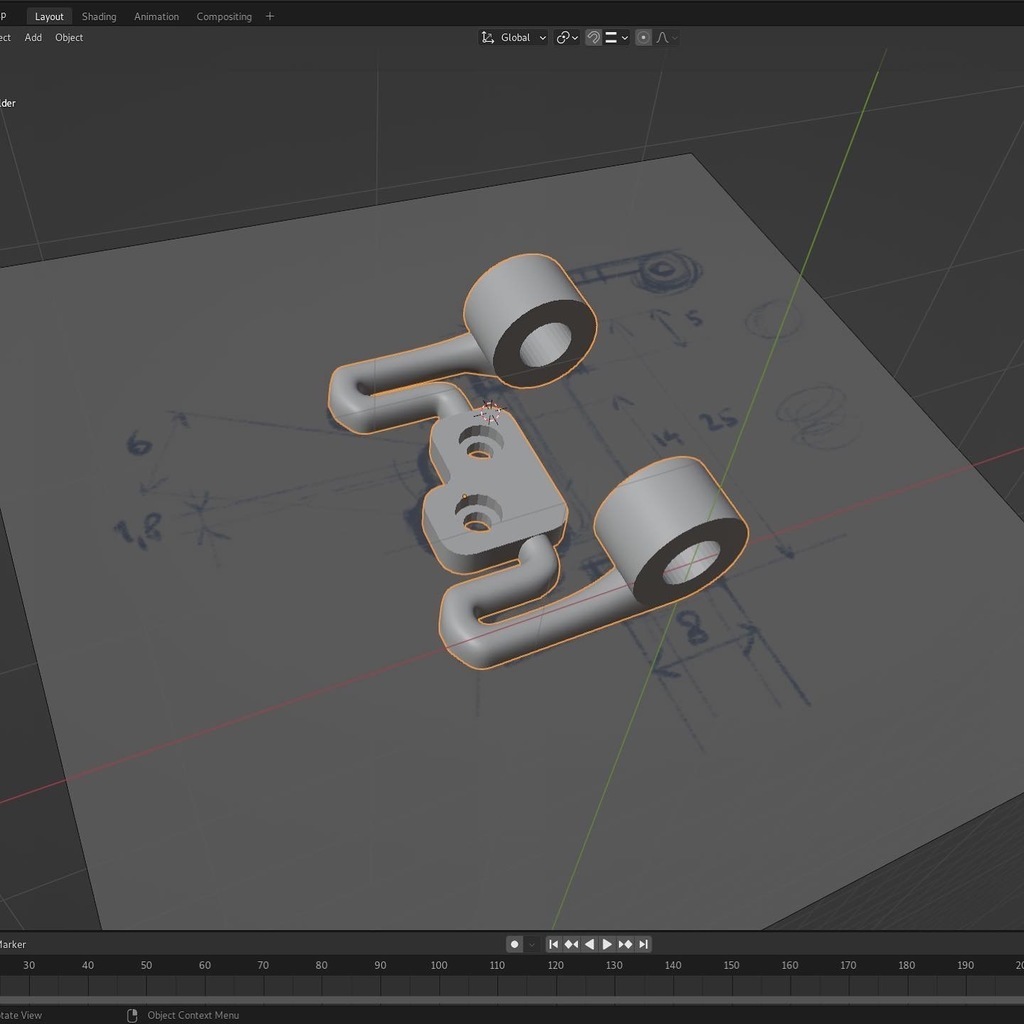
Task: Enable proportional editing toggle
Action: click(x=643, y=38)
